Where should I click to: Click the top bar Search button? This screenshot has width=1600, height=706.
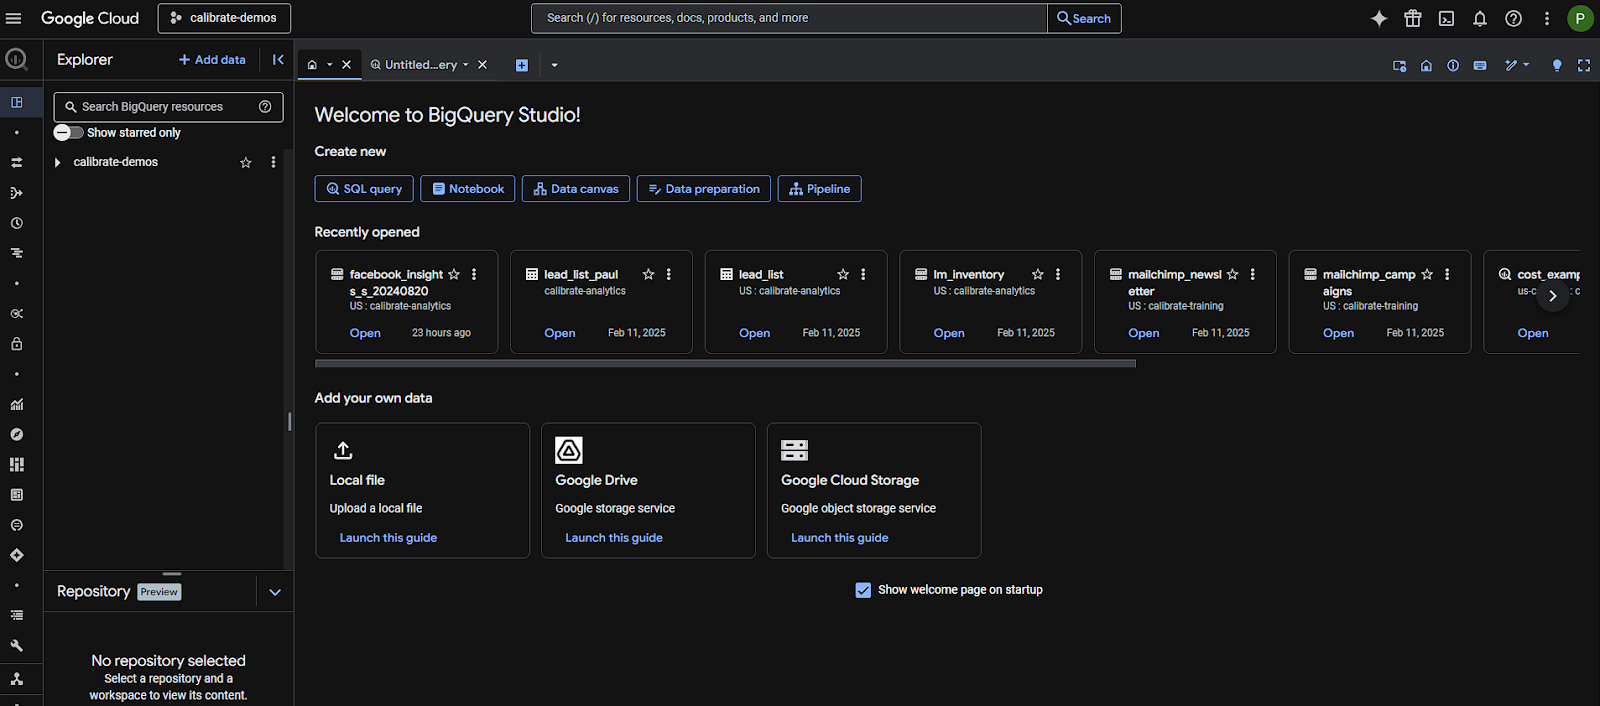[1084, 18]
